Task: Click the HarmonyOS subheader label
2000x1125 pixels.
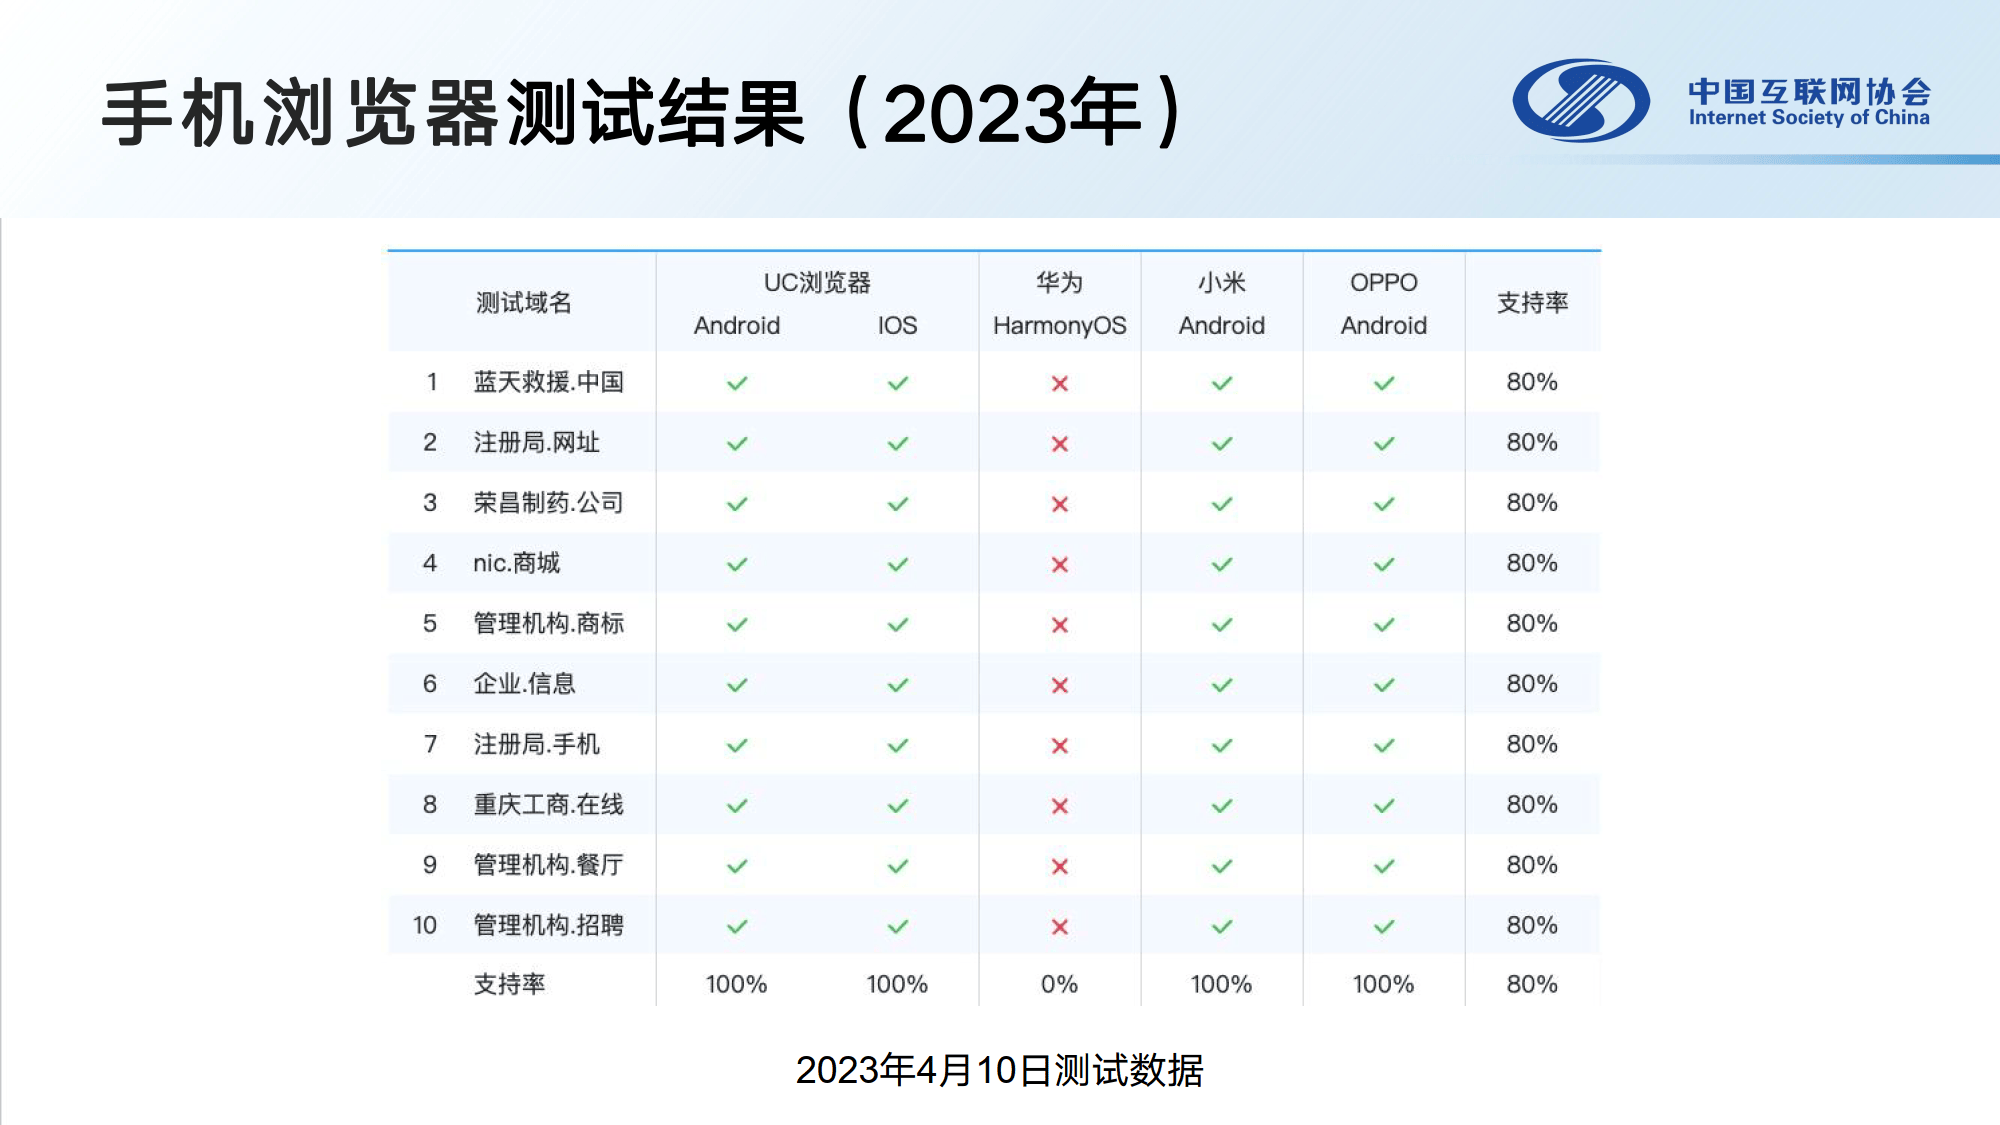Action: [1060, 326]
